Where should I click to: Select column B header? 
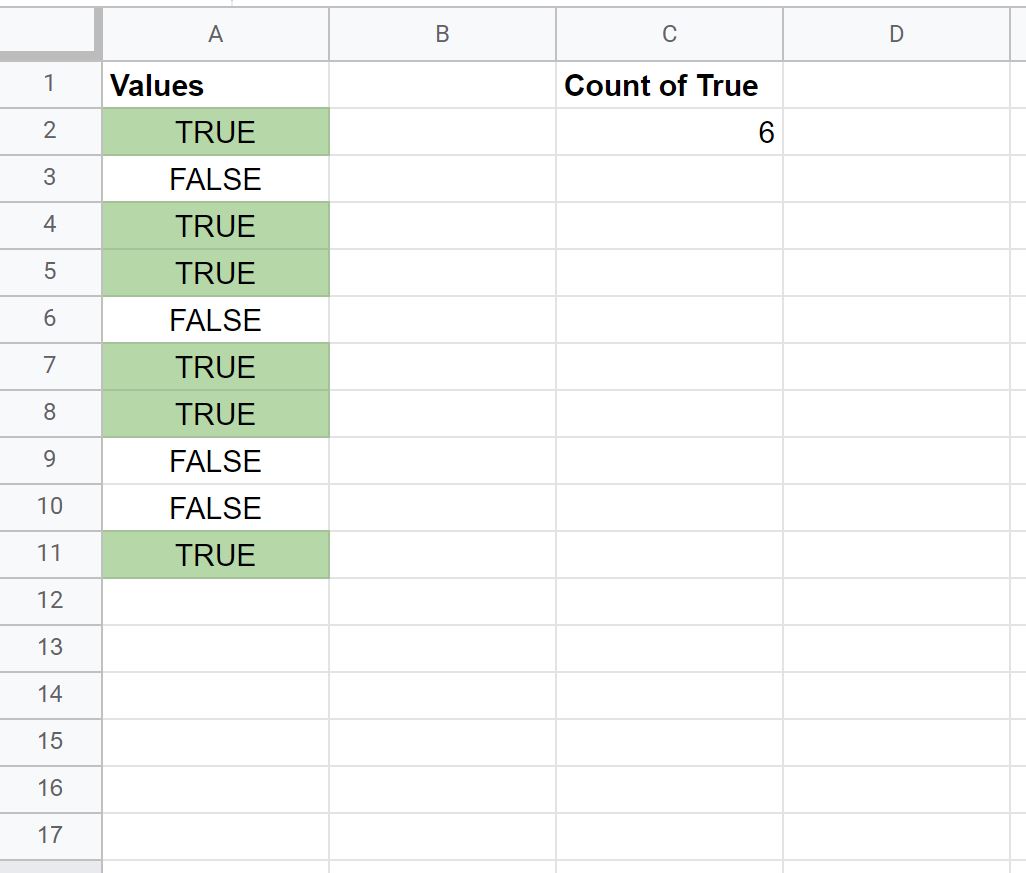[x=442, y=34]
